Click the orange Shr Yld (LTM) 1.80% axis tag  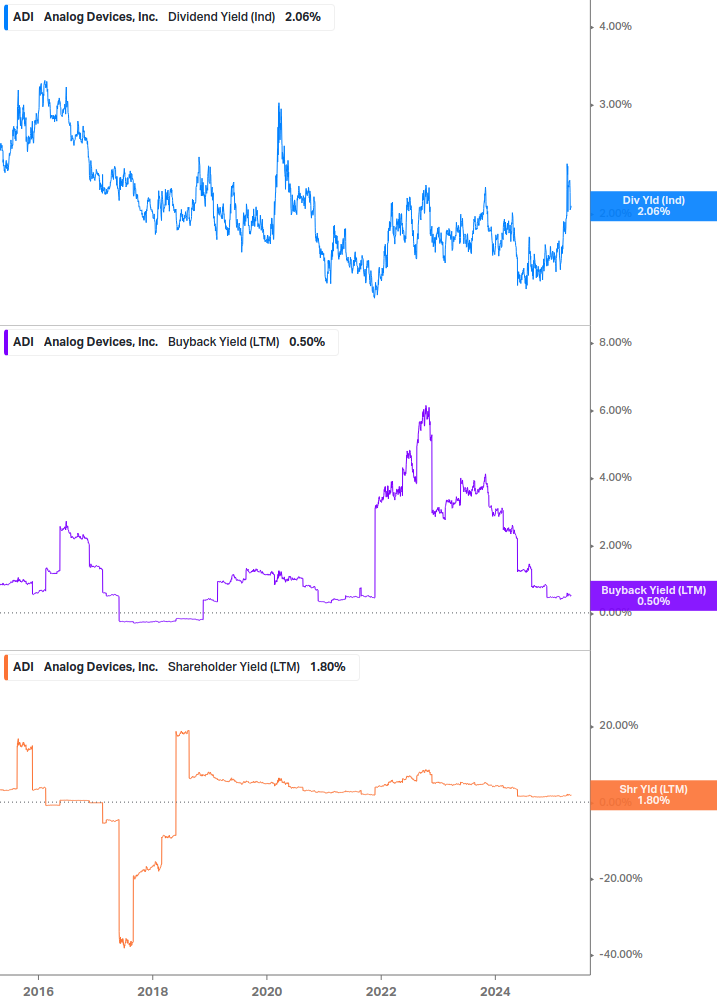point(654,795)
